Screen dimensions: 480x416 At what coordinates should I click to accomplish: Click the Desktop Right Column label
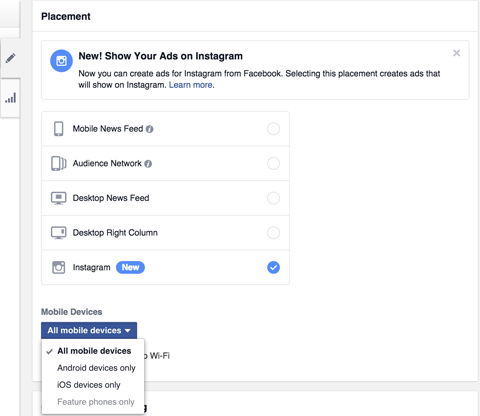point(115,233)
